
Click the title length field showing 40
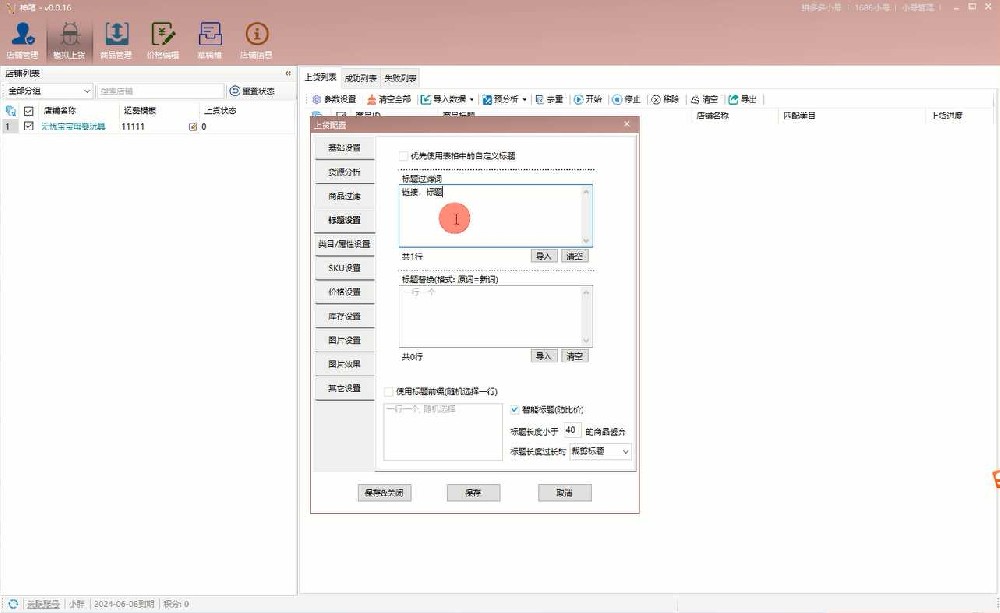572,431
